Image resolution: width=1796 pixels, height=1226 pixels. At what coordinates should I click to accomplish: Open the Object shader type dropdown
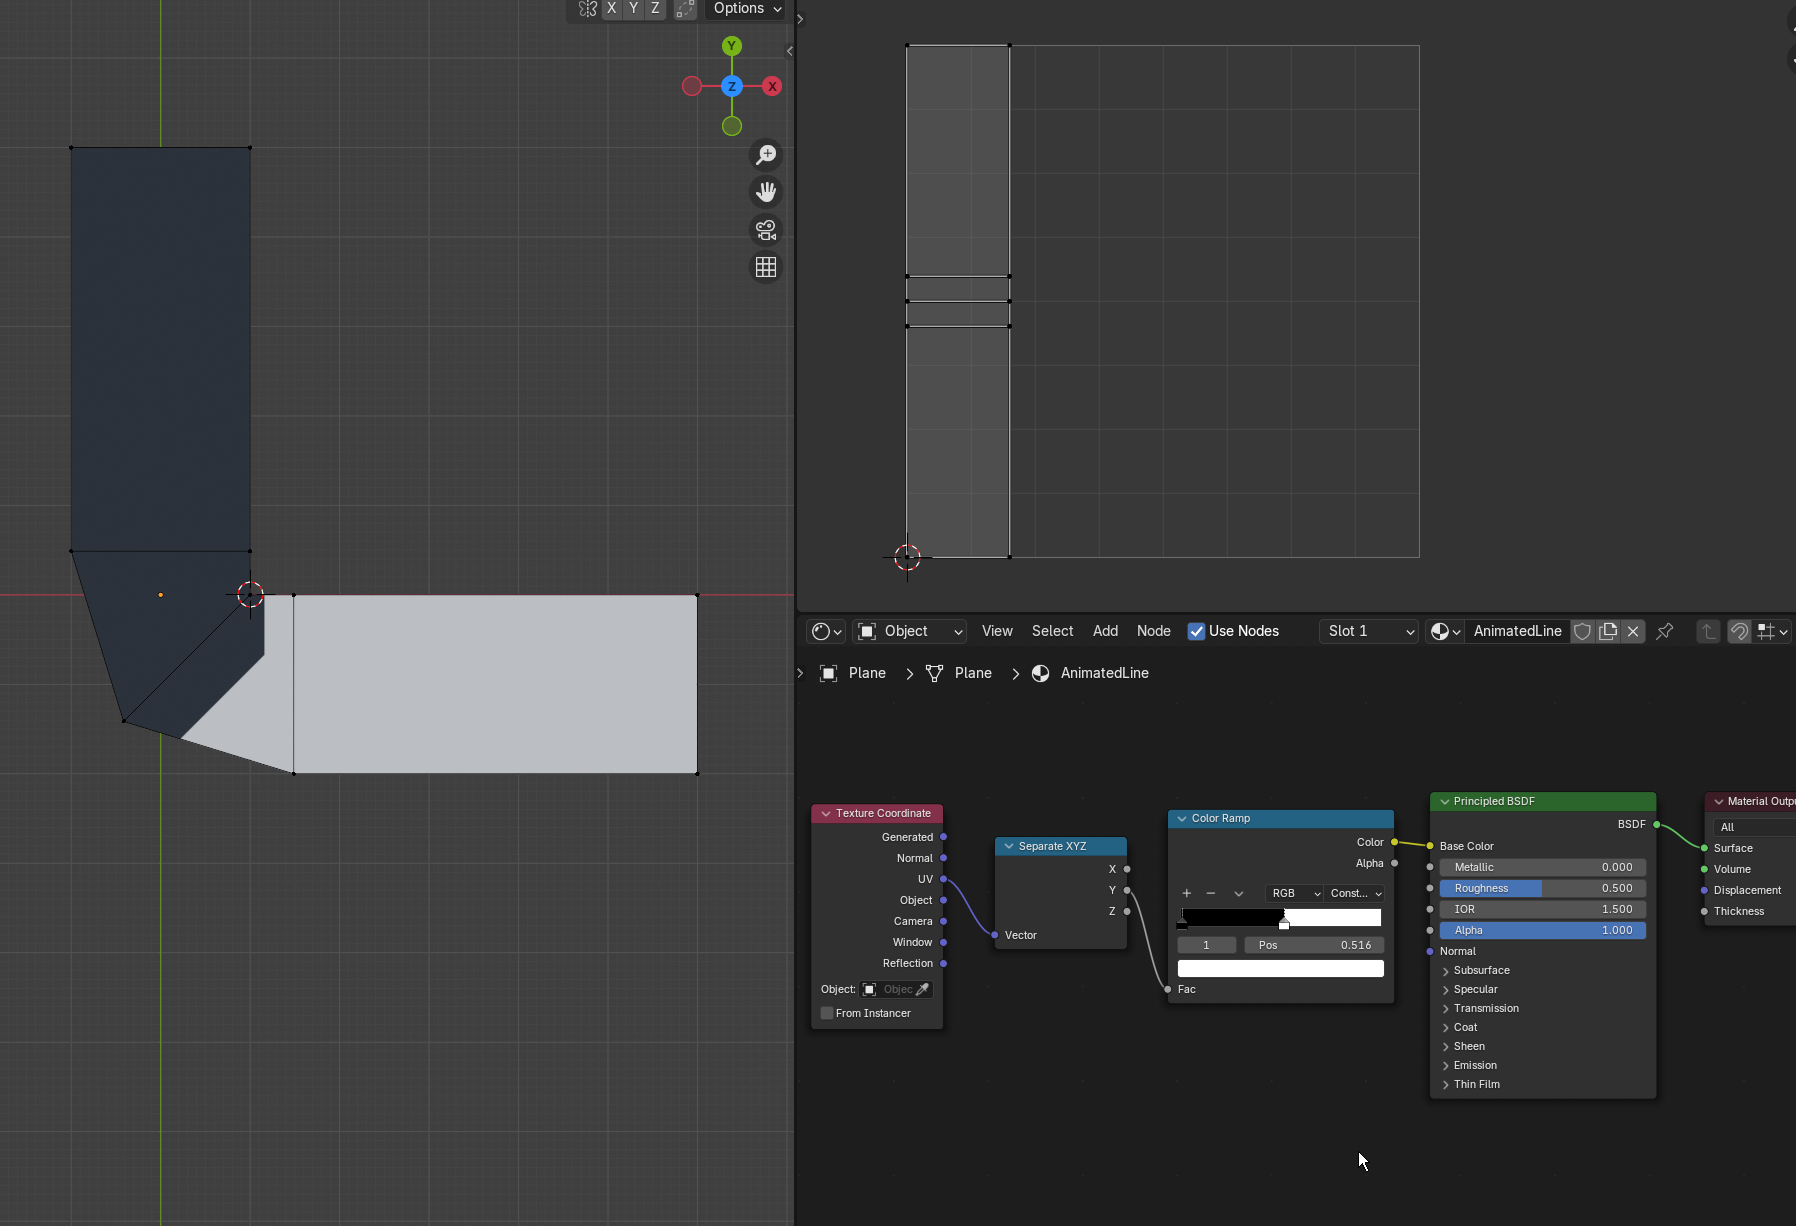(x=910, y=631)
